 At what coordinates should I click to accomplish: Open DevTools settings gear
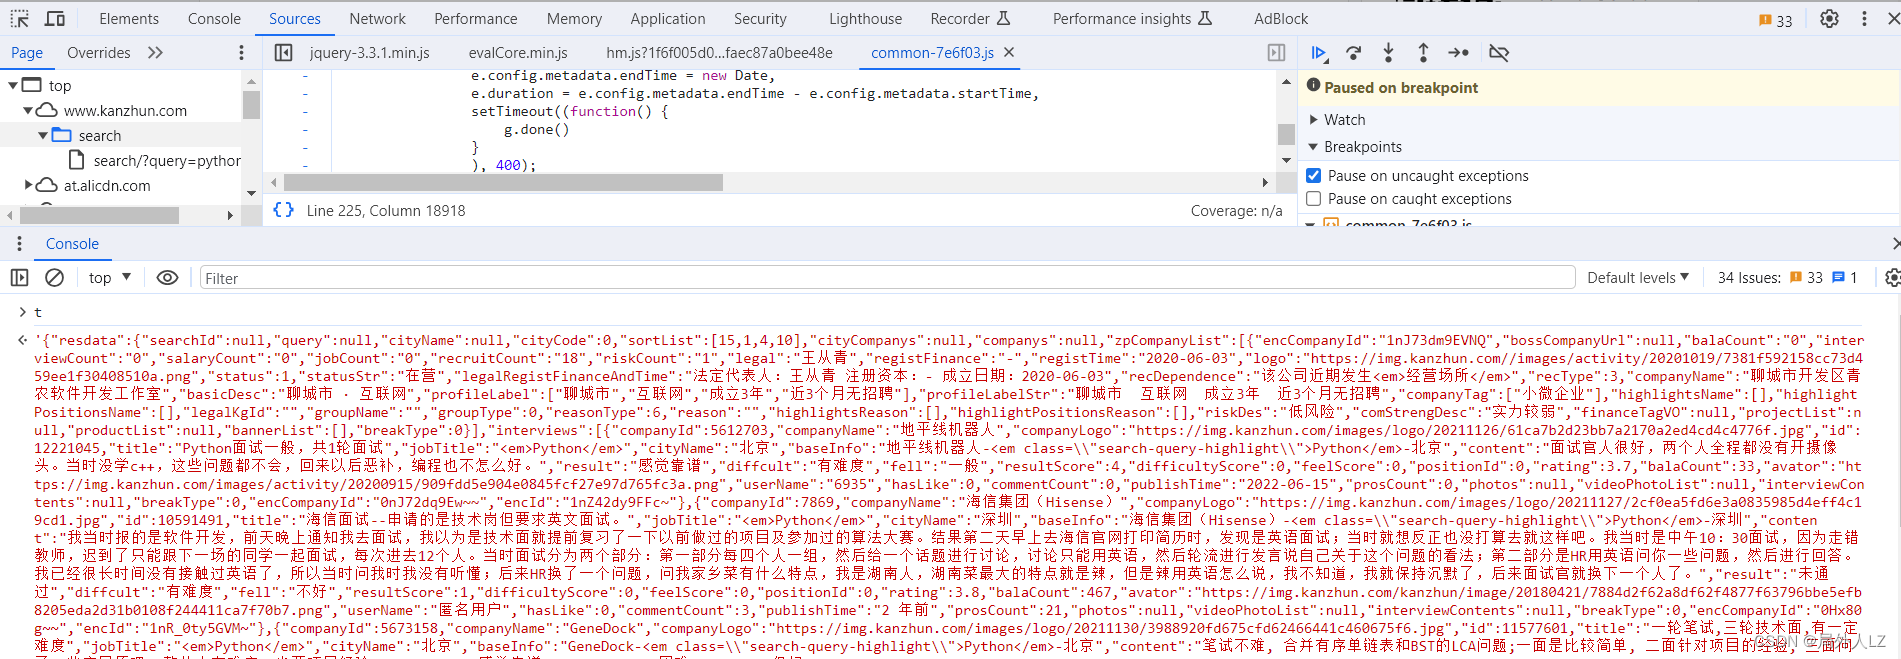[1829, 18]
